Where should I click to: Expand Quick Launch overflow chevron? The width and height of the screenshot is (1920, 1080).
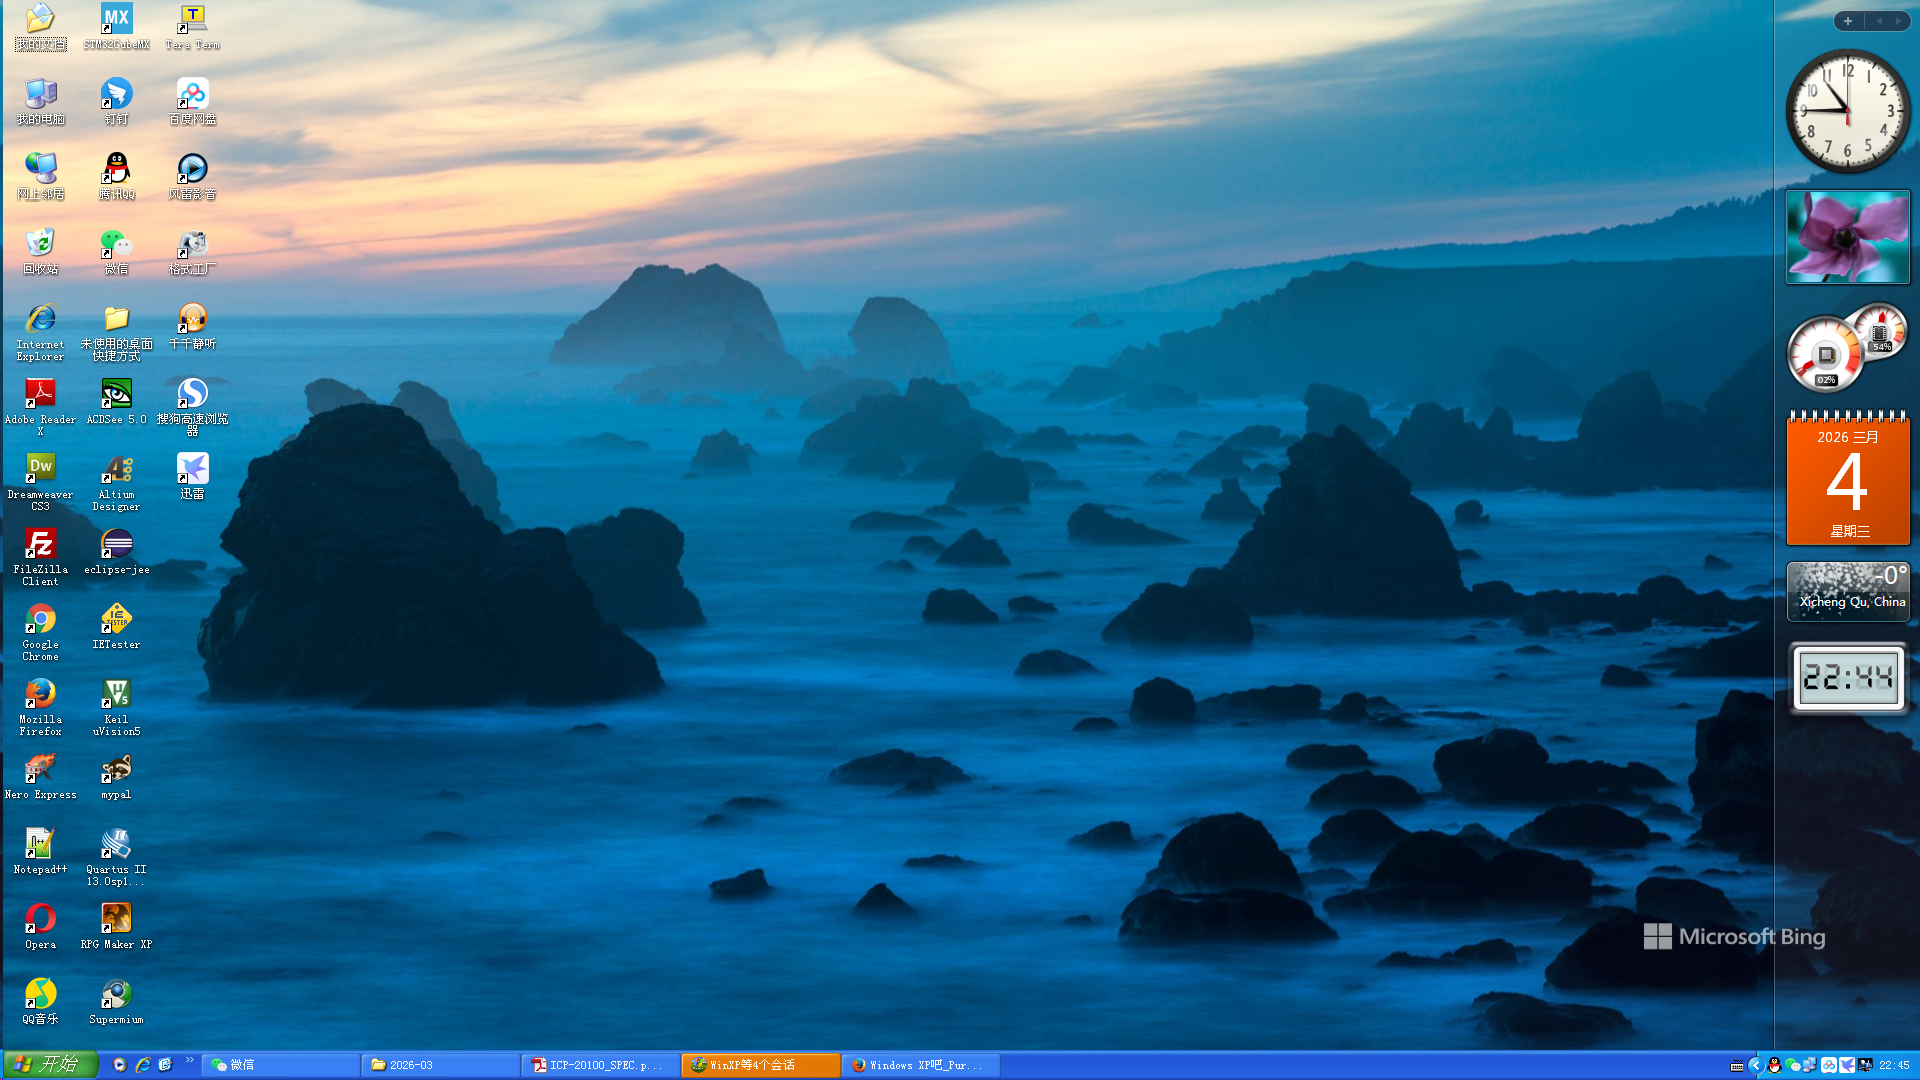190,1060
